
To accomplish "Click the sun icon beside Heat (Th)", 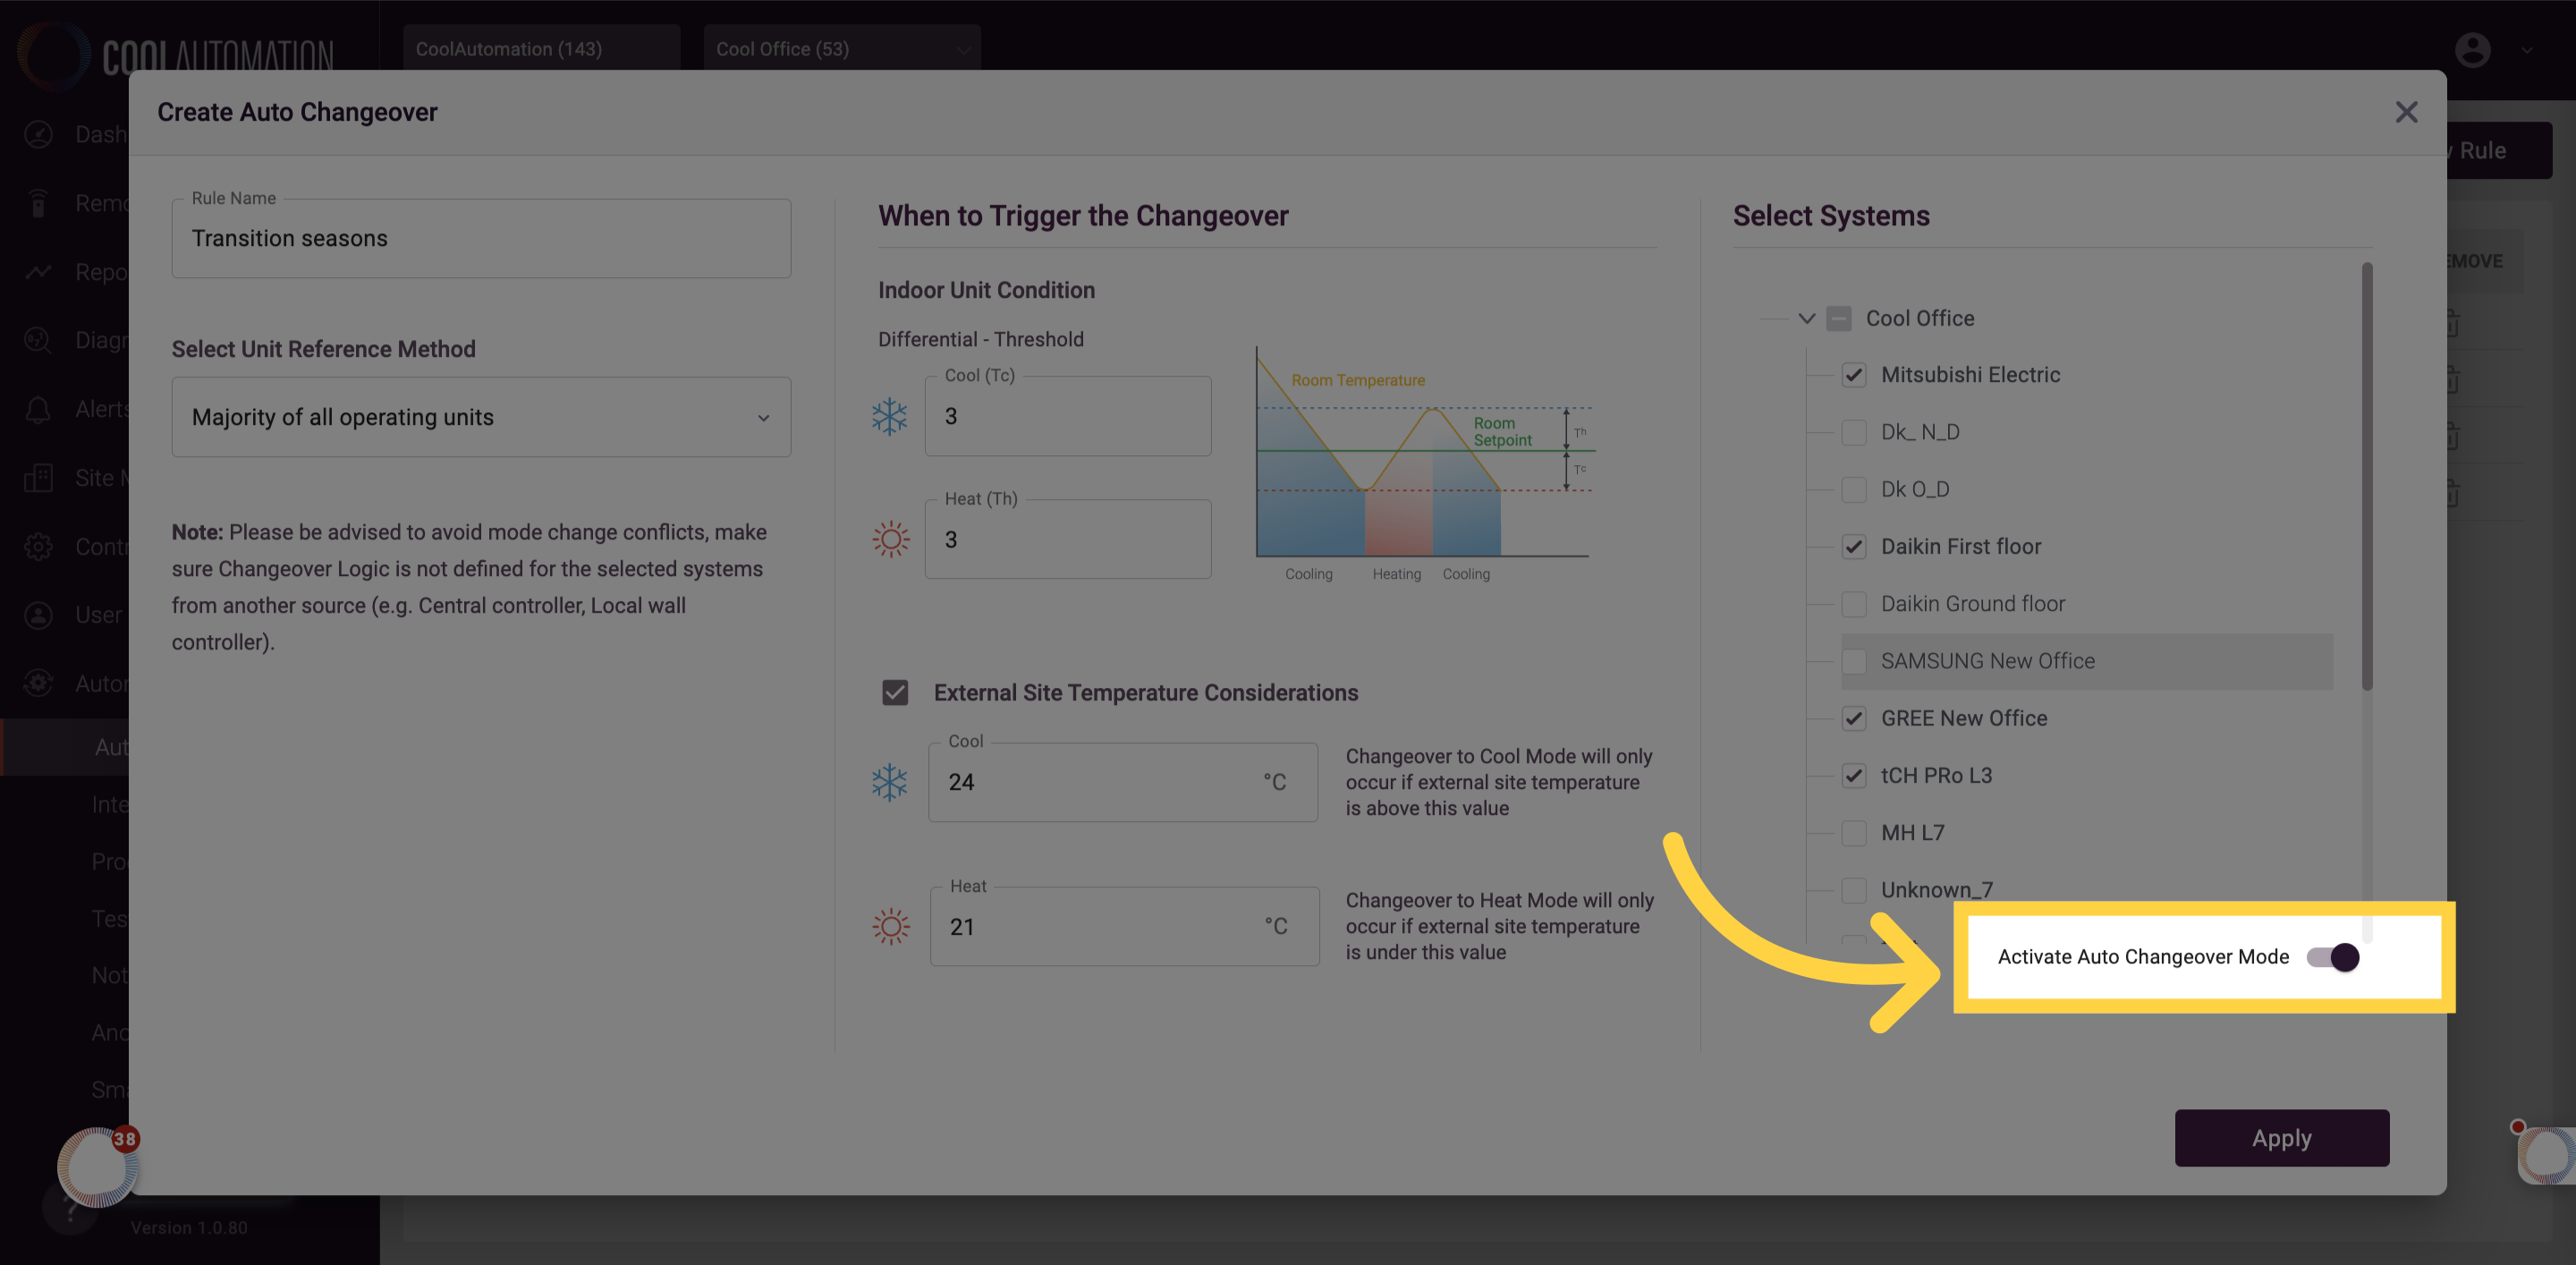I will [x=890, y=539].
